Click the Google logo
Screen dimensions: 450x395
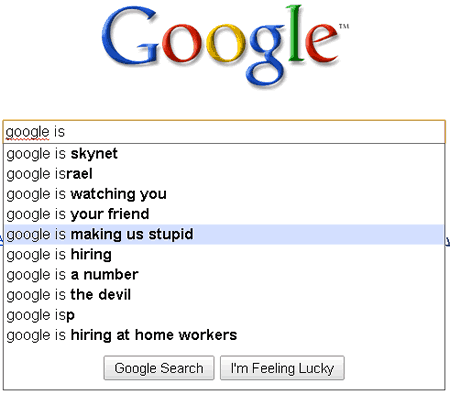coord(225,47)
